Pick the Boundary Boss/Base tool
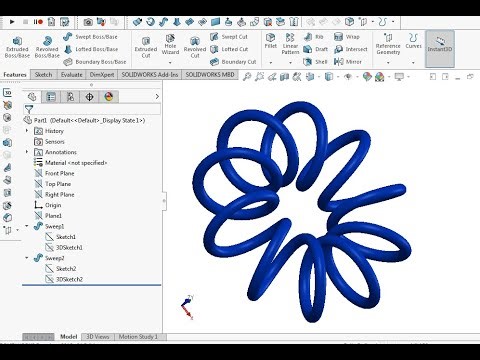The image size is (480, 360). (95, 62)
